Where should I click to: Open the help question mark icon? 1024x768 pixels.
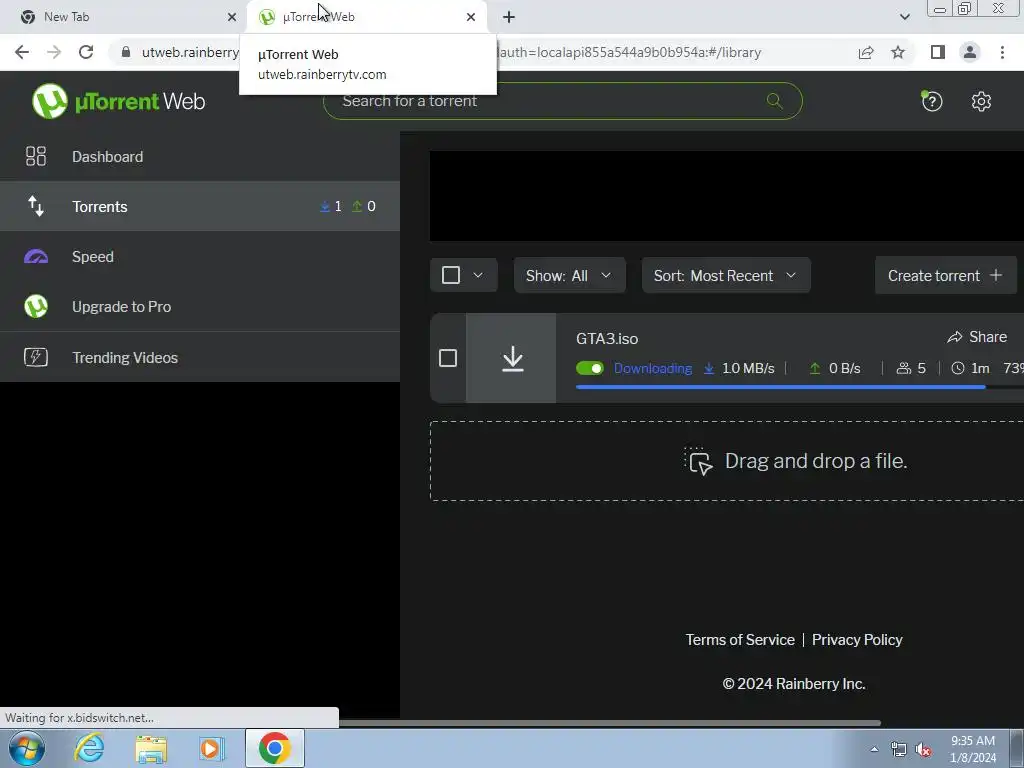pos(932,101)
